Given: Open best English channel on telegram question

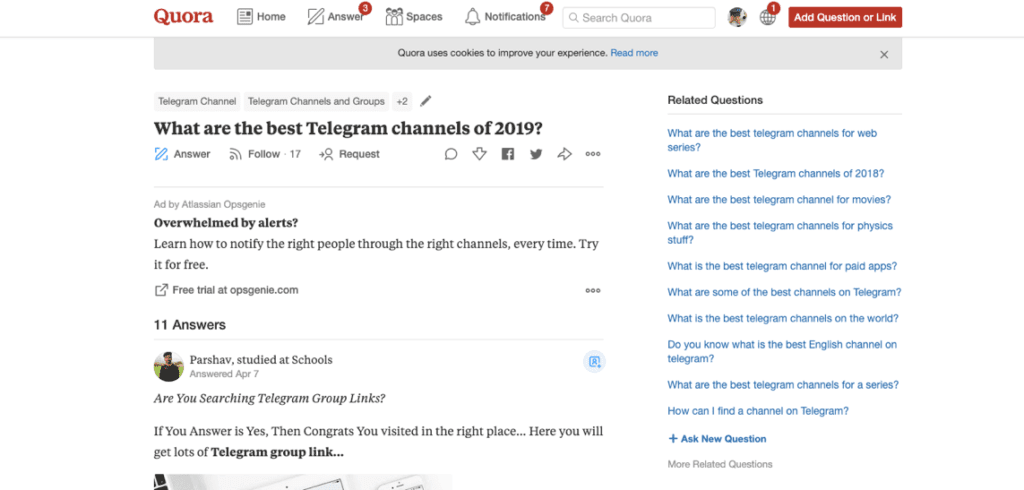Looking at the screenshot, I should 782,351.
